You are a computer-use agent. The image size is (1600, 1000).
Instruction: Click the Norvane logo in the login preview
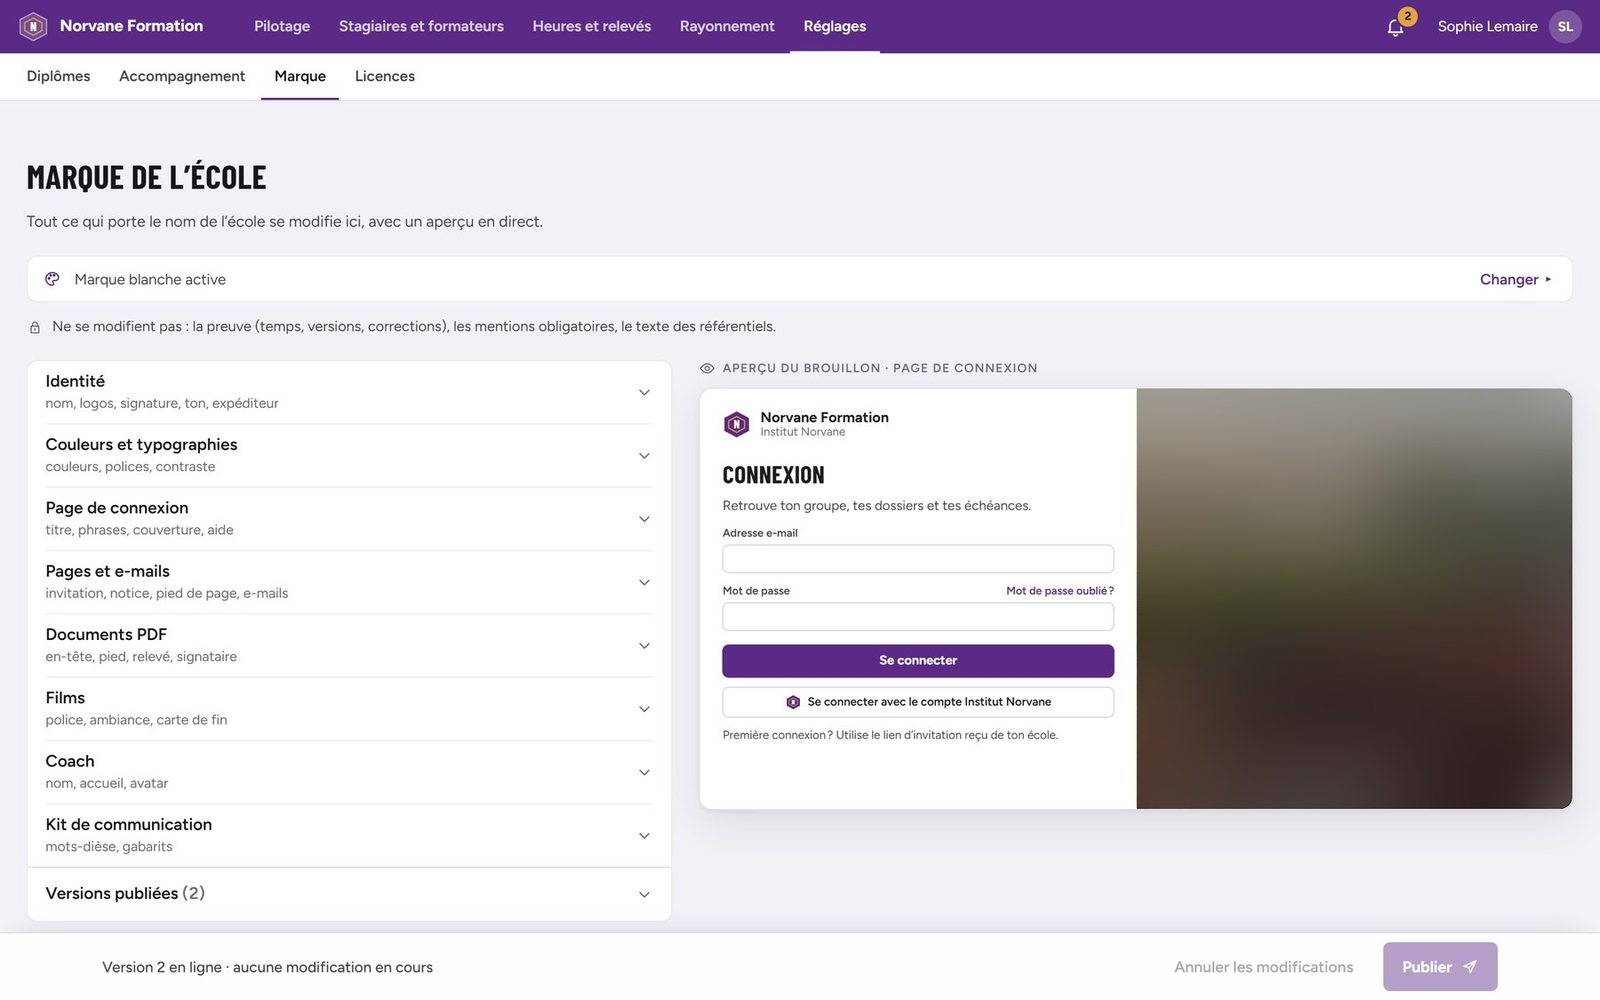pos(736,424)
